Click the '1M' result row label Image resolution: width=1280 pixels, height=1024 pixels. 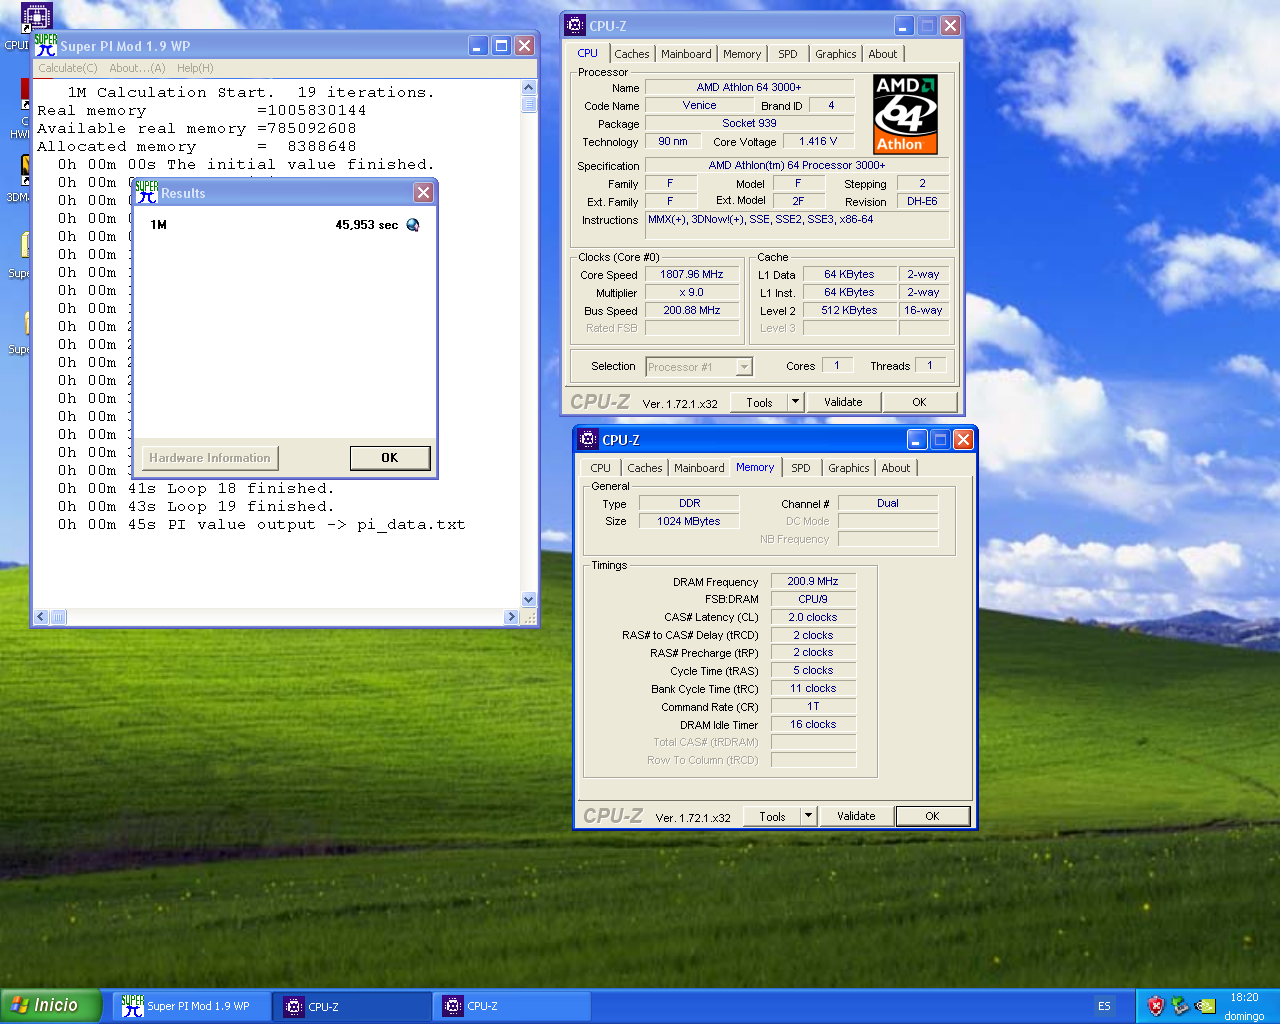158,225
